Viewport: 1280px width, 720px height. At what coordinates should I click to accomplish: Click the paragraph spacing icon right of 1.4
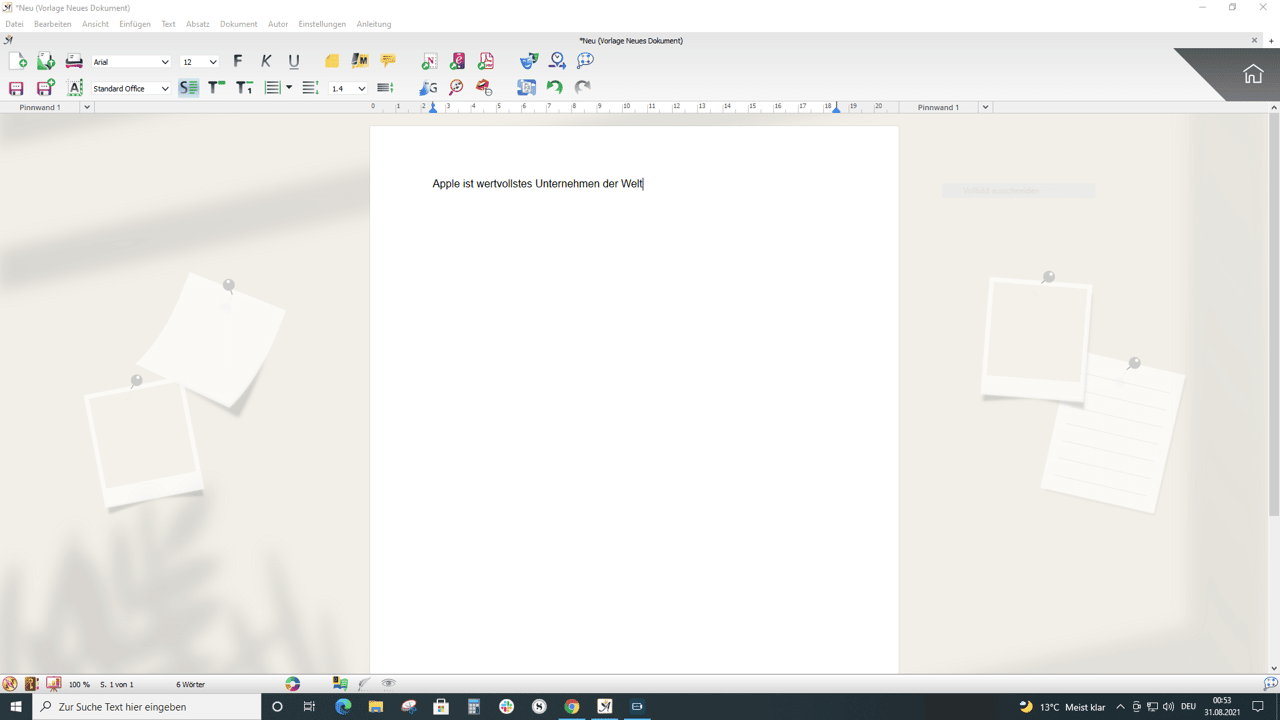tap(385, 88)
